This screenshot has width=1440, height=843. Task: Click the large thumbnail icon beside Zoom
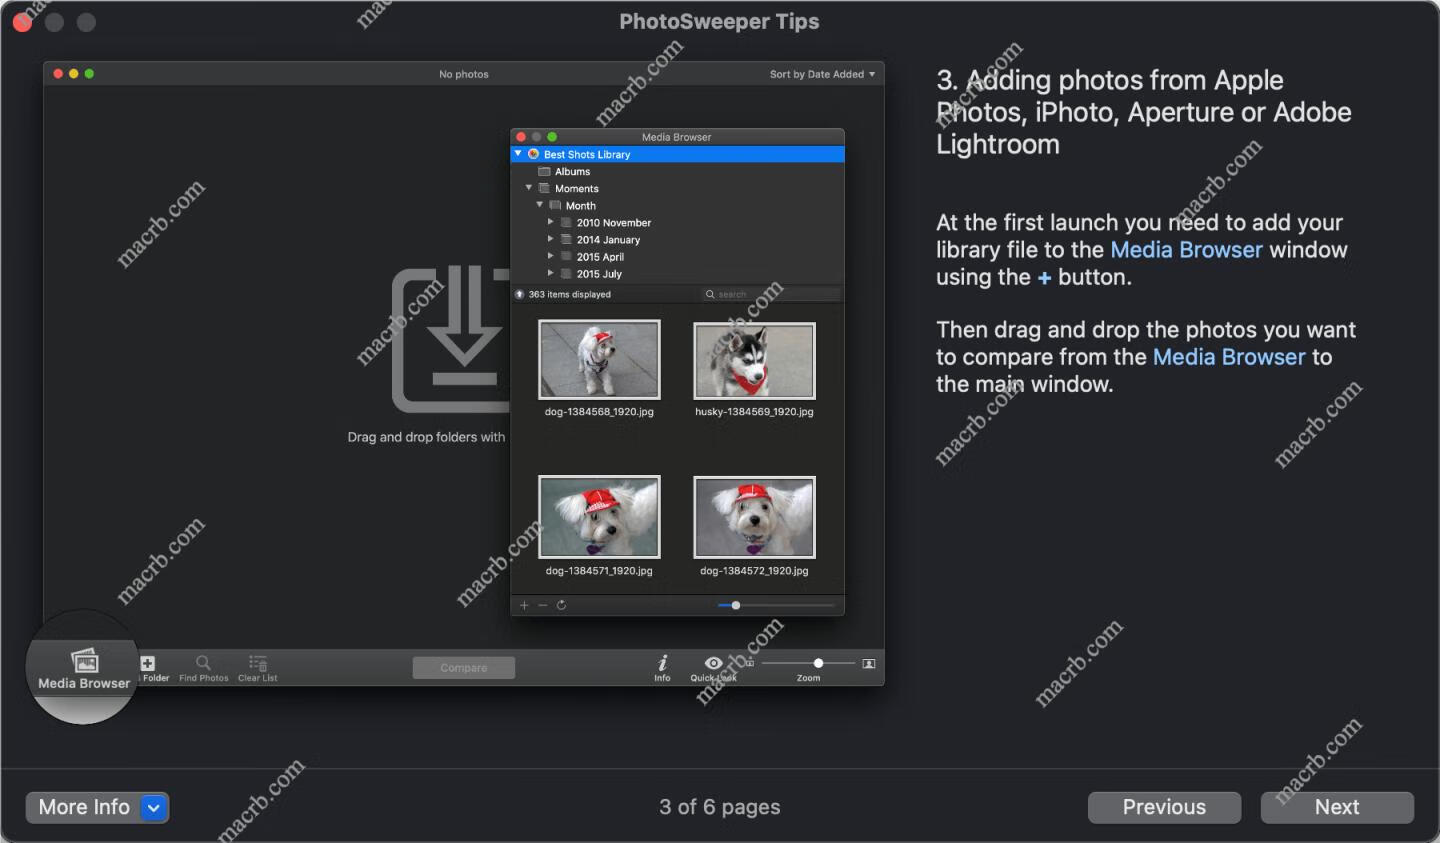point(869,664)
